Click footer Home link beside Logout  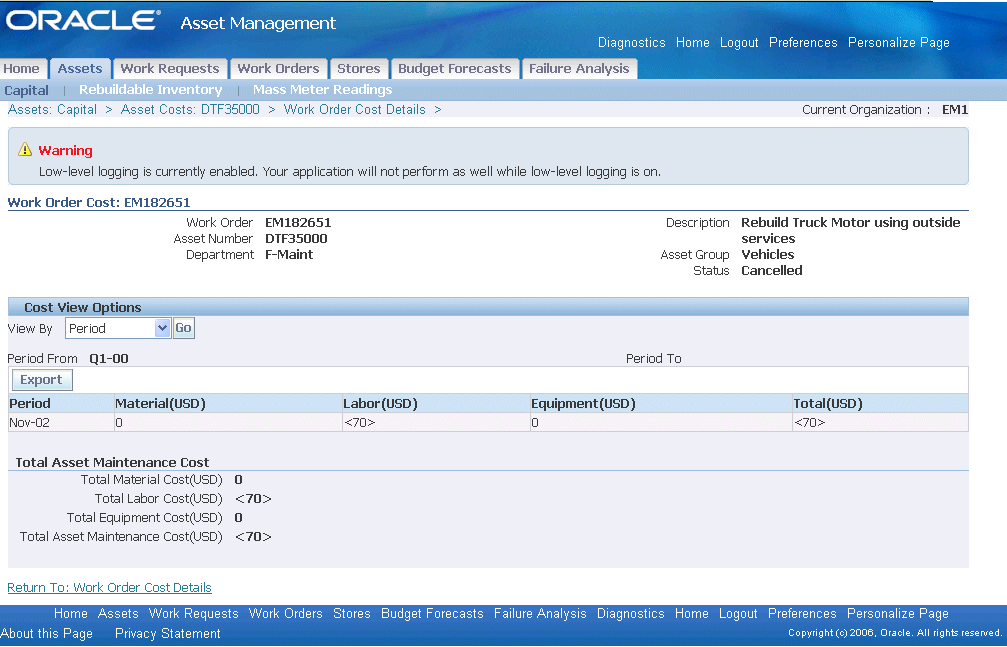coord(692,614)
